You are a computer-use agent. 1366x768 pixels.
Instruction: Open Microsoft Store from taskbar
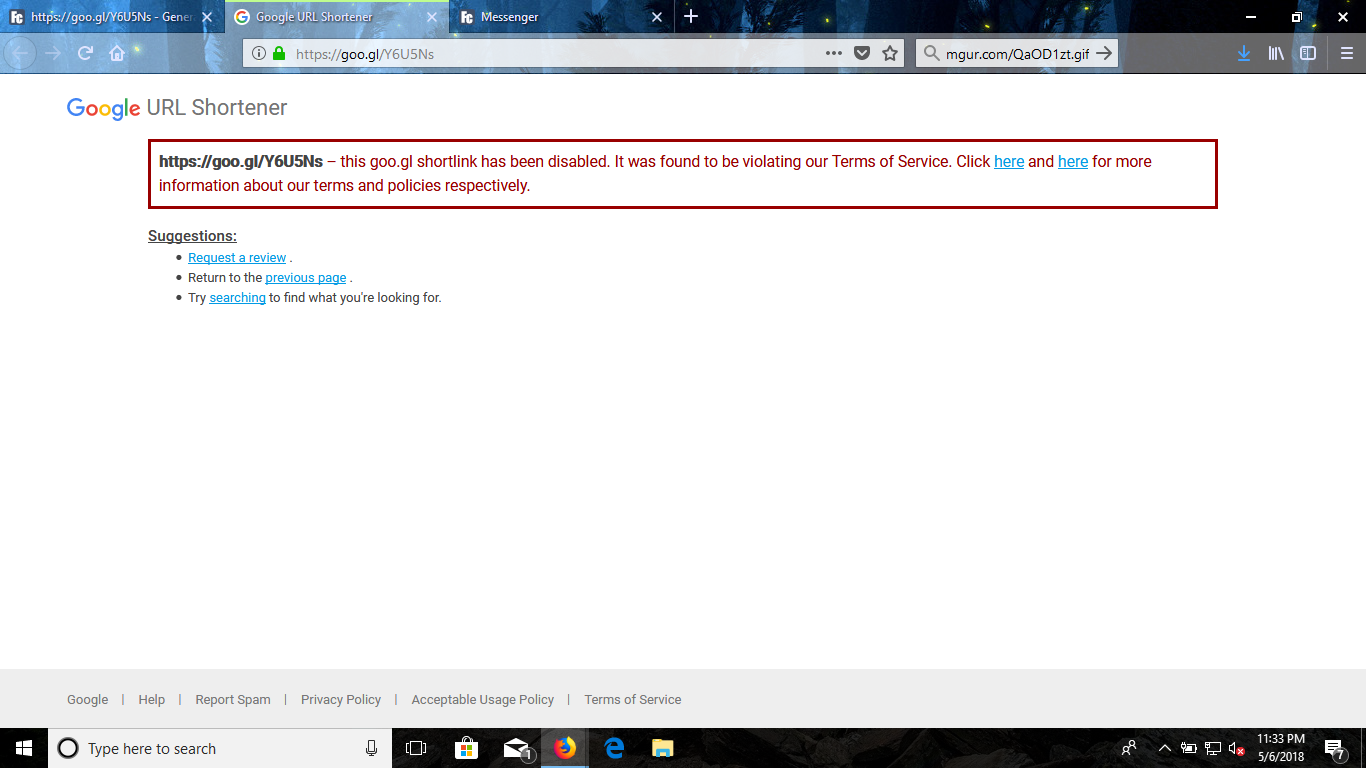466,748
